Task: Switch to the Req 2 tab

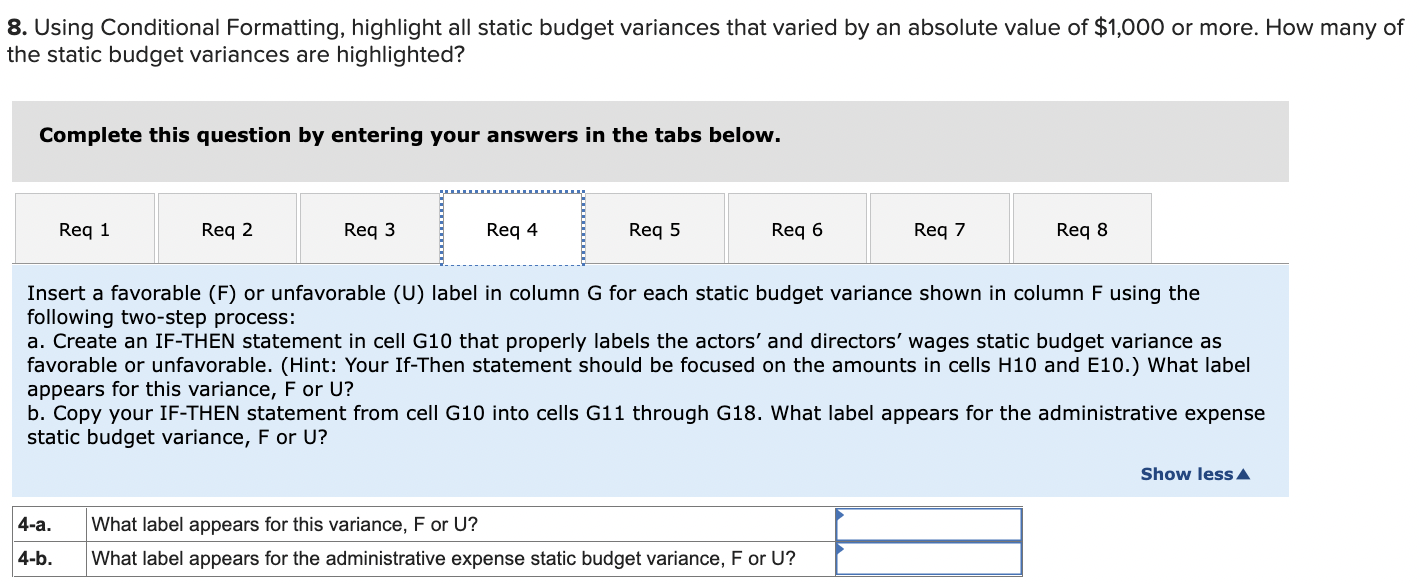Action: click(x=227, y=228)
